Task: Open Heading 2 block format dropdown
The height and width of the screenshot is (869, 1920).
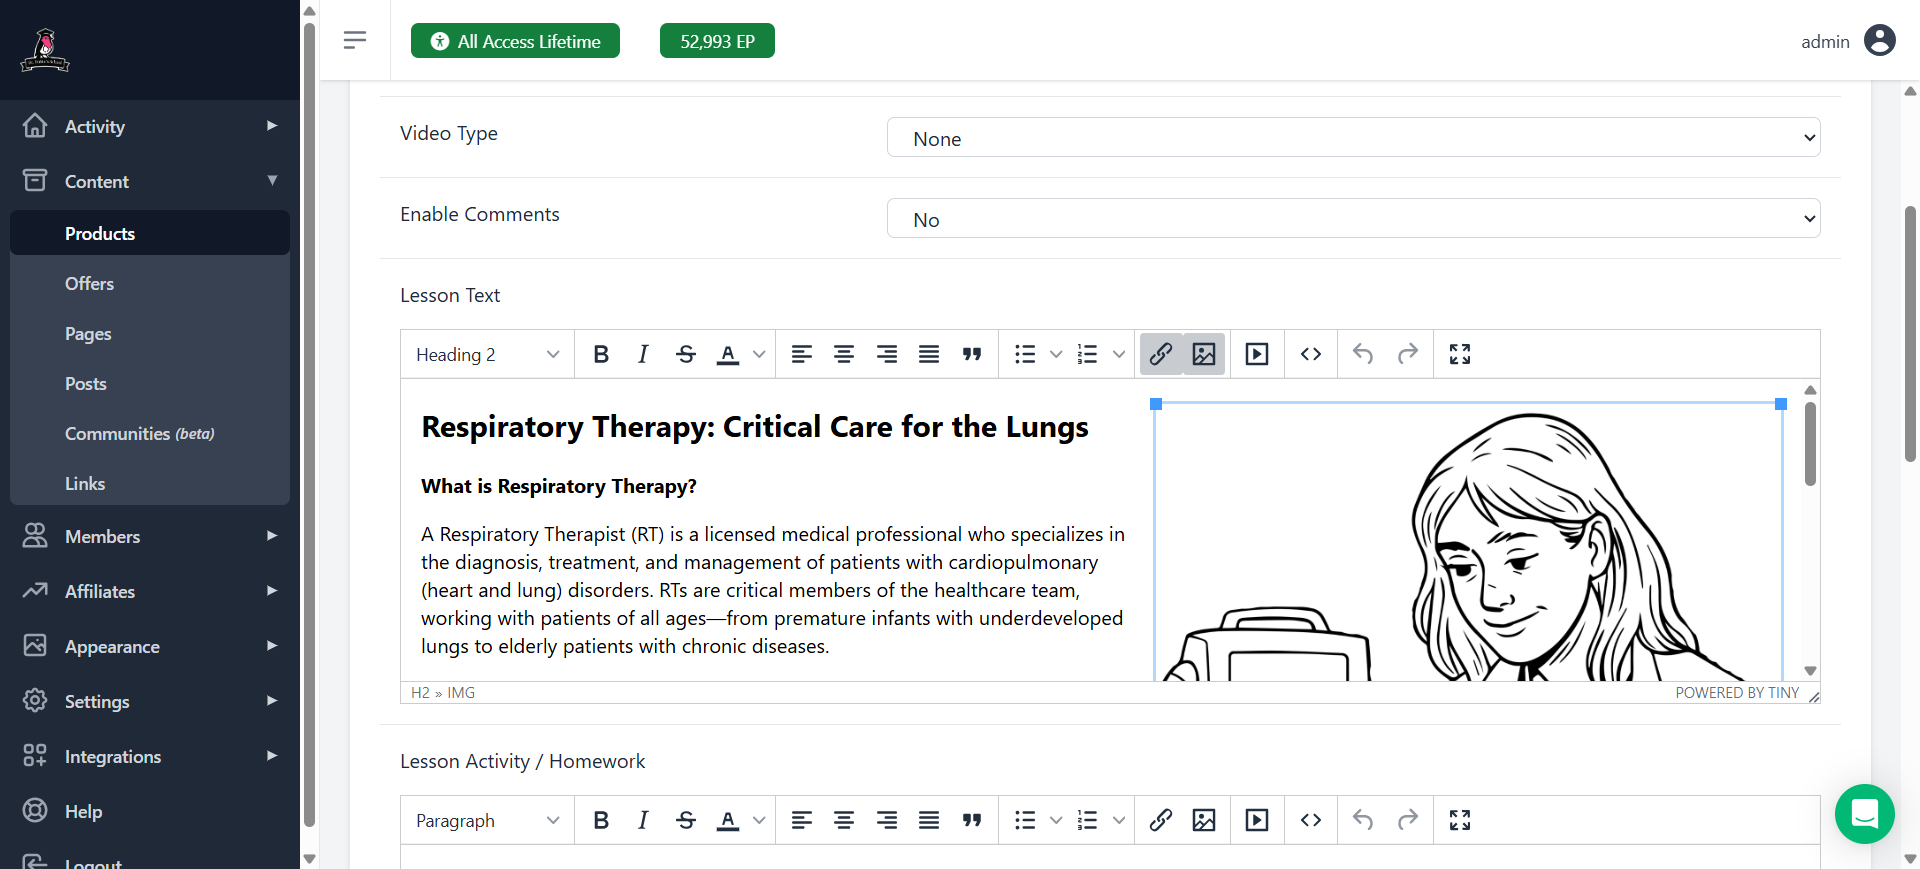Action: click(x=487, y=355)
